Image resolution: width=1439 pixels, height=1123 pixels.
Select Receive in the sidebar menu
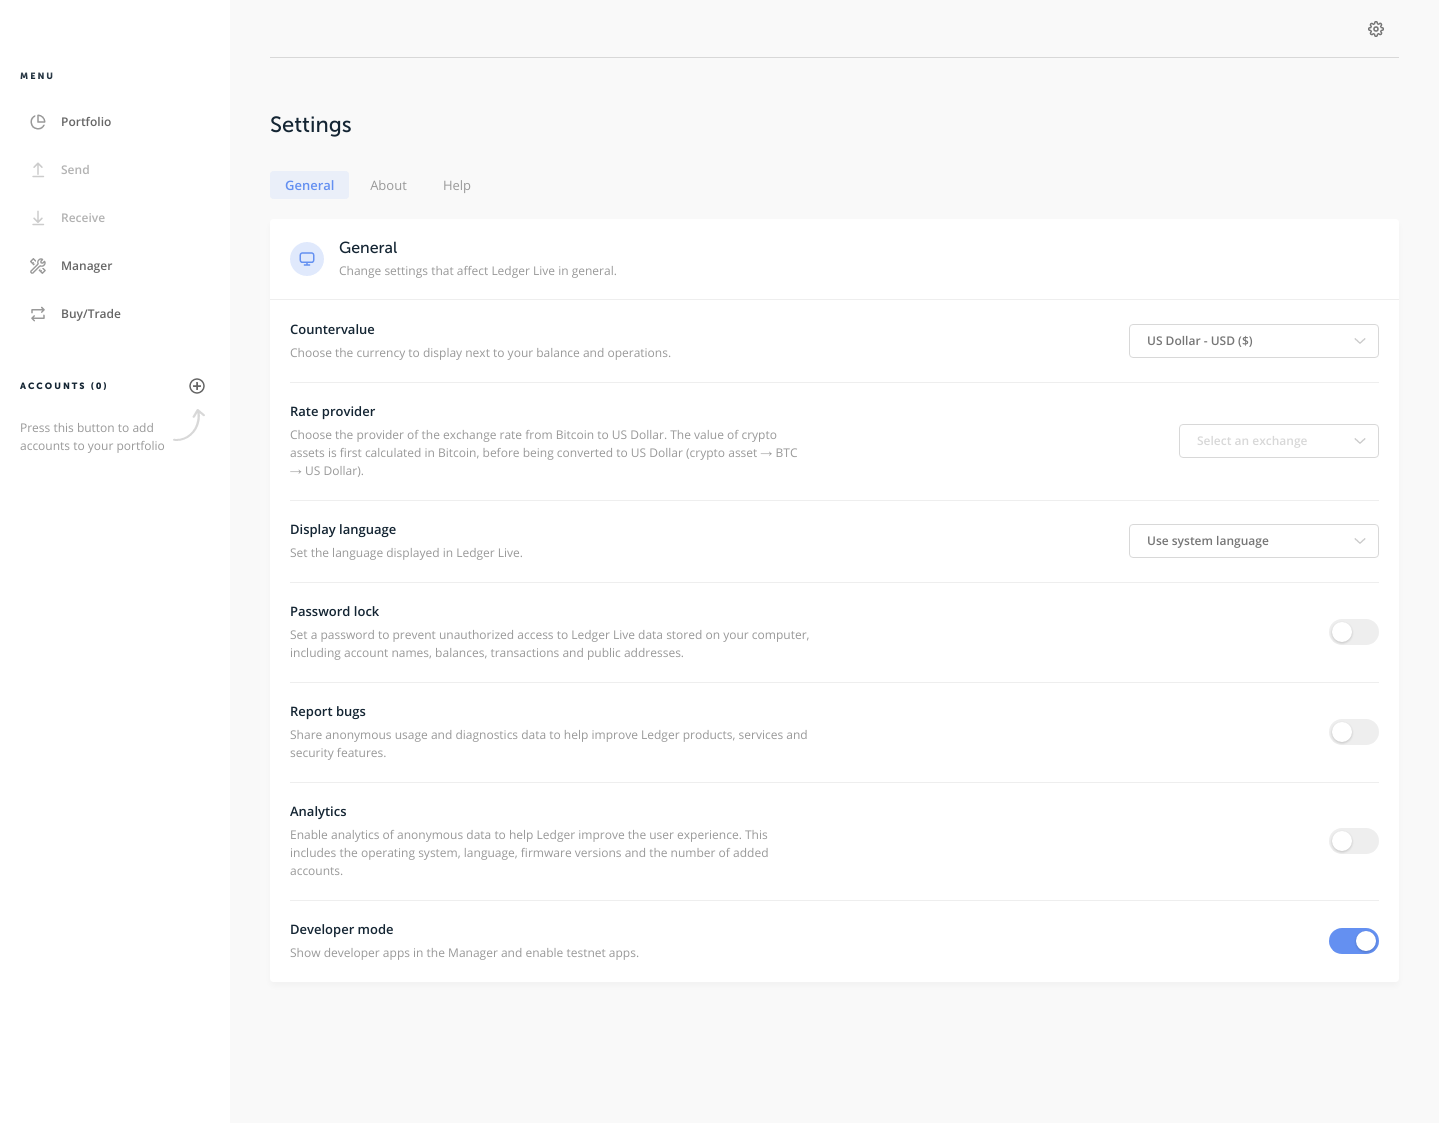tap(83, 218)
